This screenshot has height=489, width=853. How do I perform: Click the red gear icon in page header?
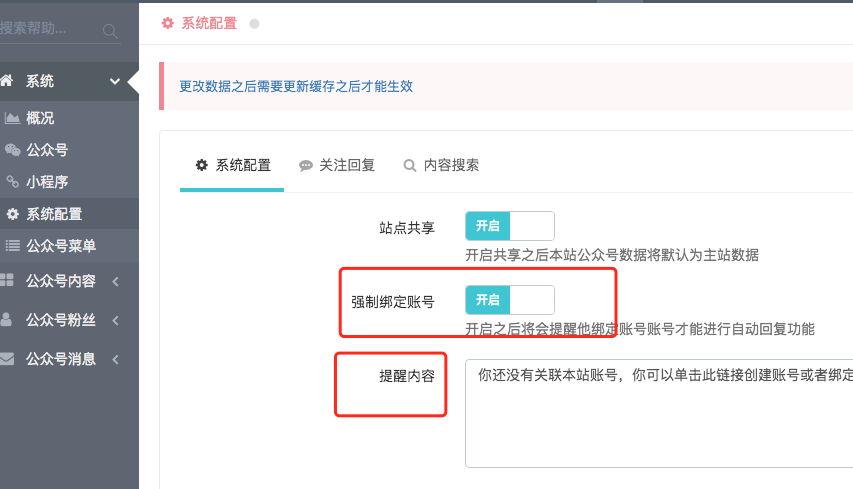[168, 23]
